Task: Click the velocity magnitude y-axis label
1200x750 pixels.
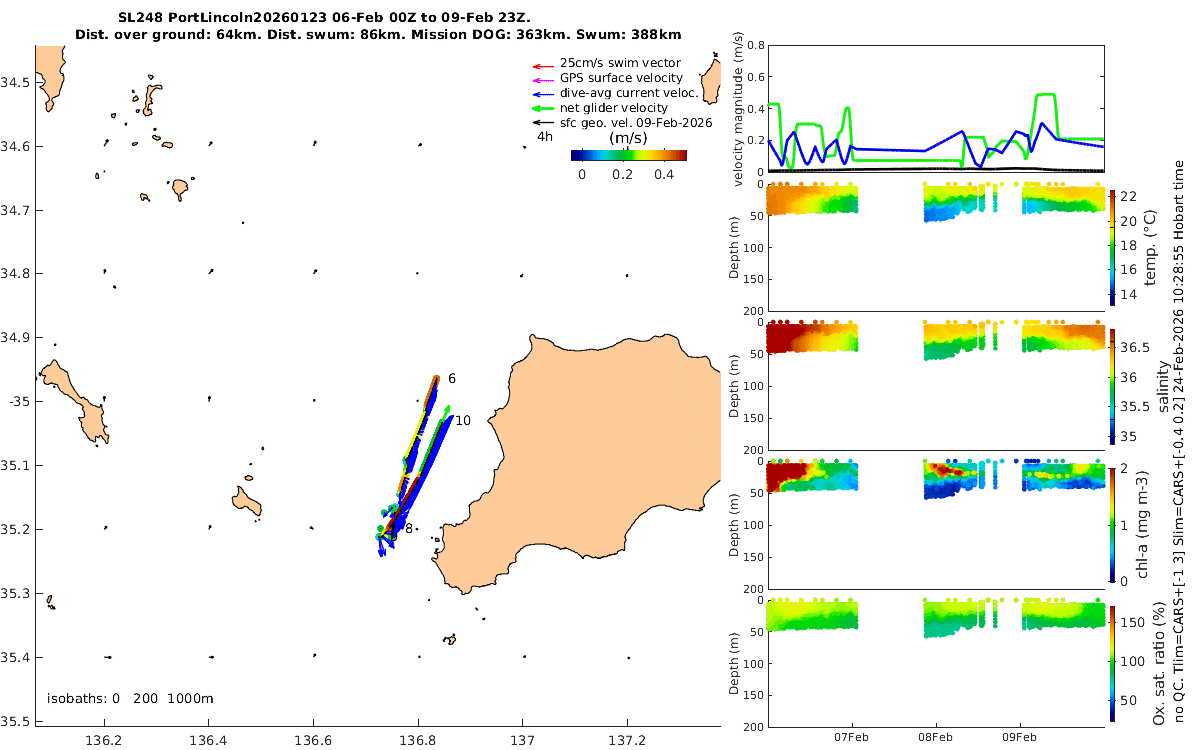Action: pos(739,109)
